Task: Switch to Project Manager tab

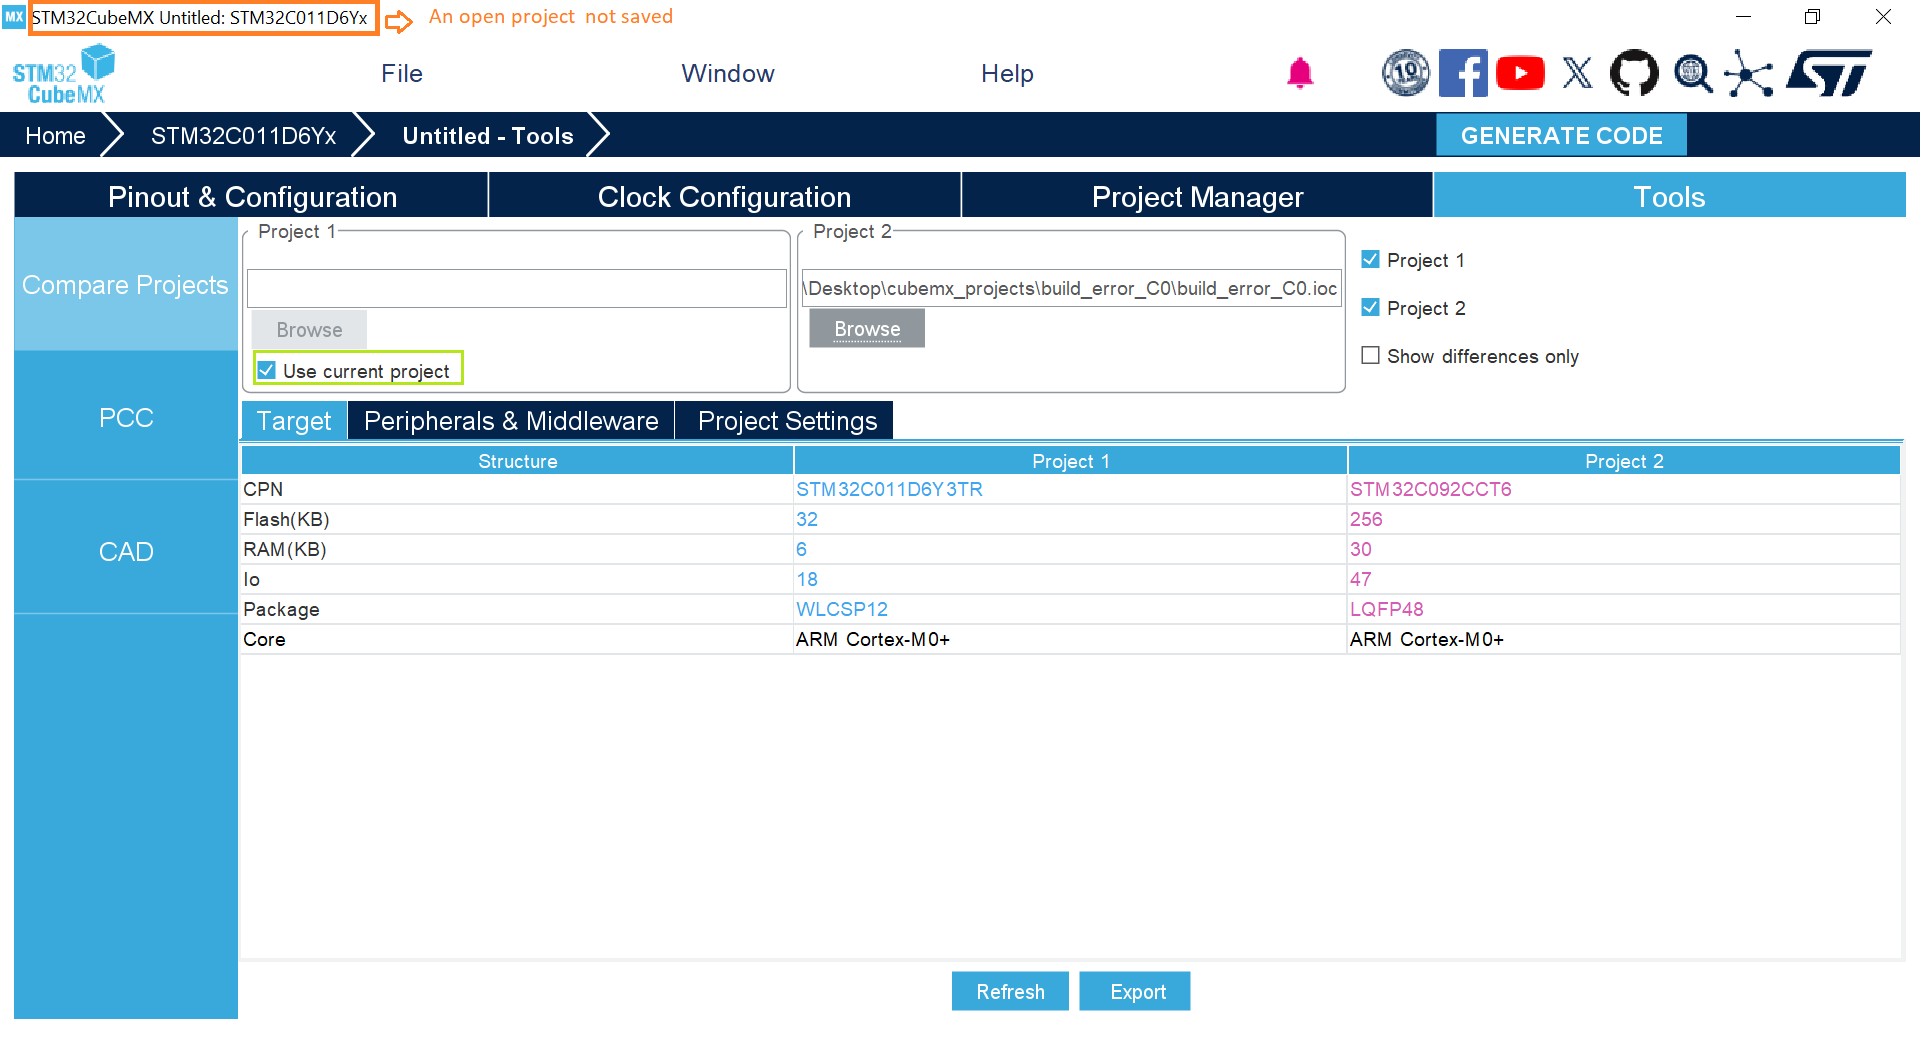Action: point(1198,197)
